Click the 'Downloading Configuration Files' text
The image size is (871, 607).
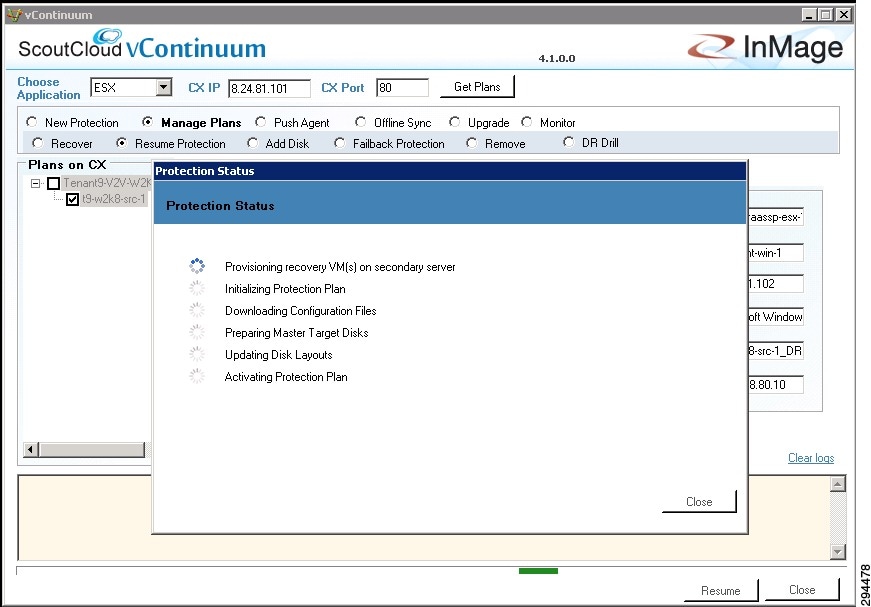click(x=301, y=311)
